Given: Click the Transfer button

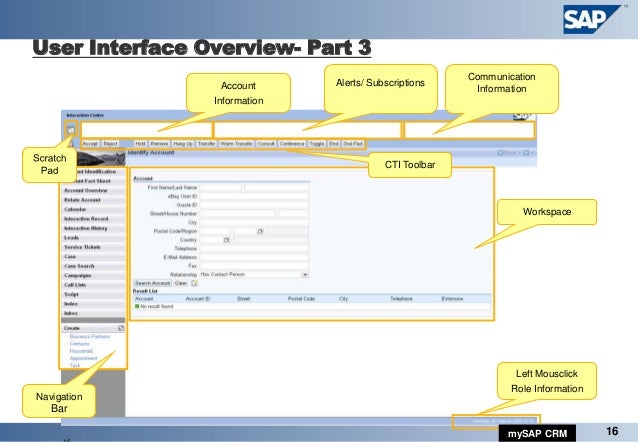Looking at the screenshot, I should coord(206,144).
